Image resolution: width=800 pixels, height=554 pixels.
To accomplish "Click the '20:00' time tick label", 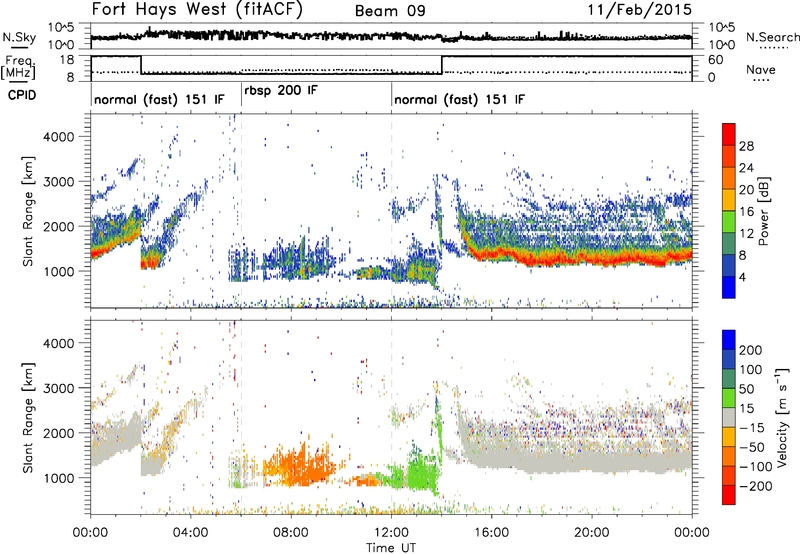I will tap(591, 533).
